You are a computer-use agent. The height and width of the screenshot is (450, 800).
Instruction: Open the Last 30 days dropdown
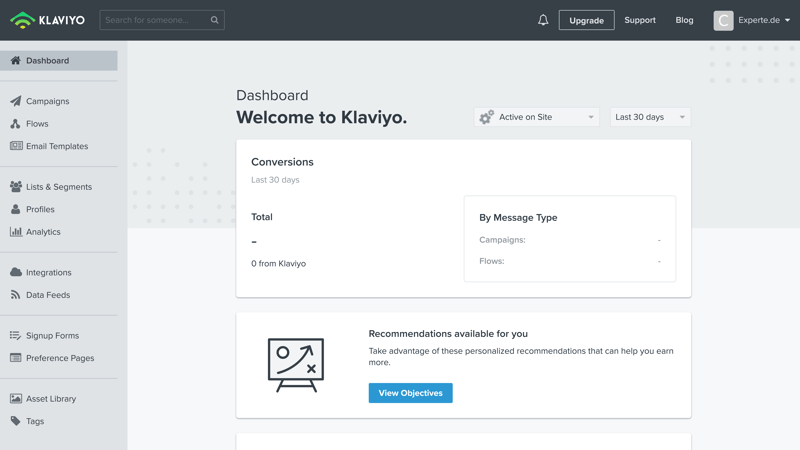click(650, 117)
